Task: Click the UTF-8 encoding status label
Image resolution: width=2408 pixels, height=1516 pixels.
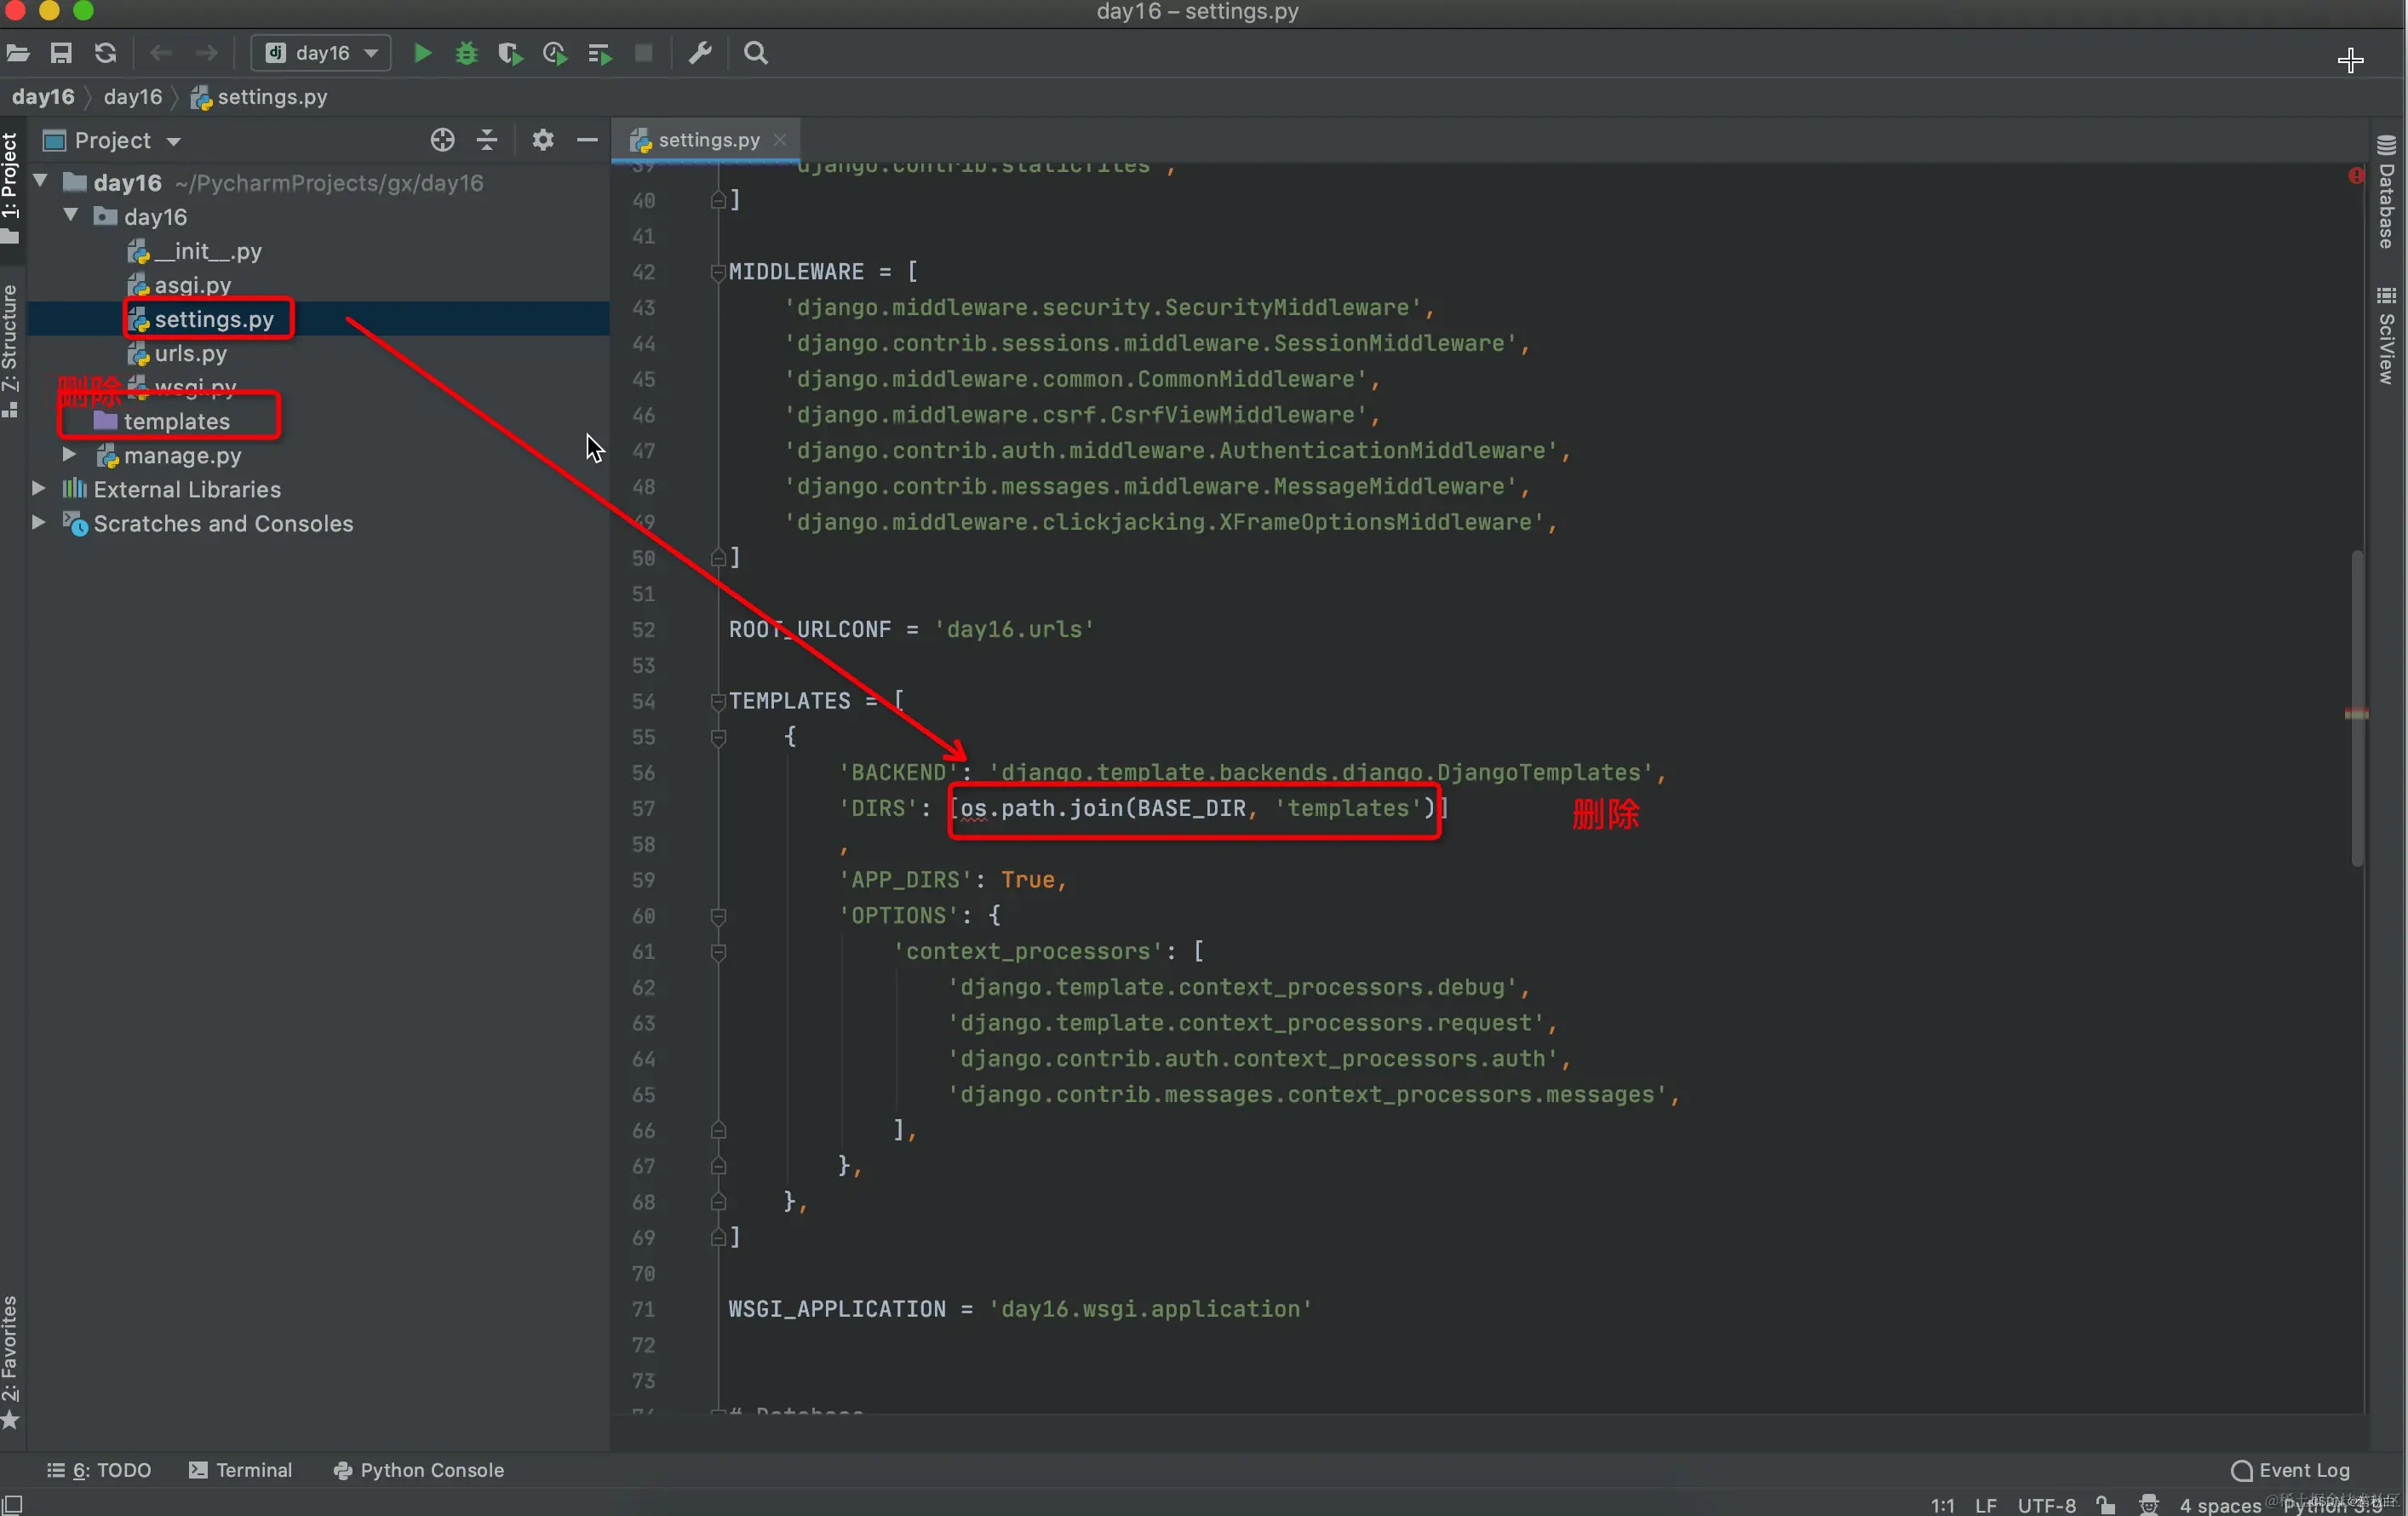Action: [x=2046, y=1505]
